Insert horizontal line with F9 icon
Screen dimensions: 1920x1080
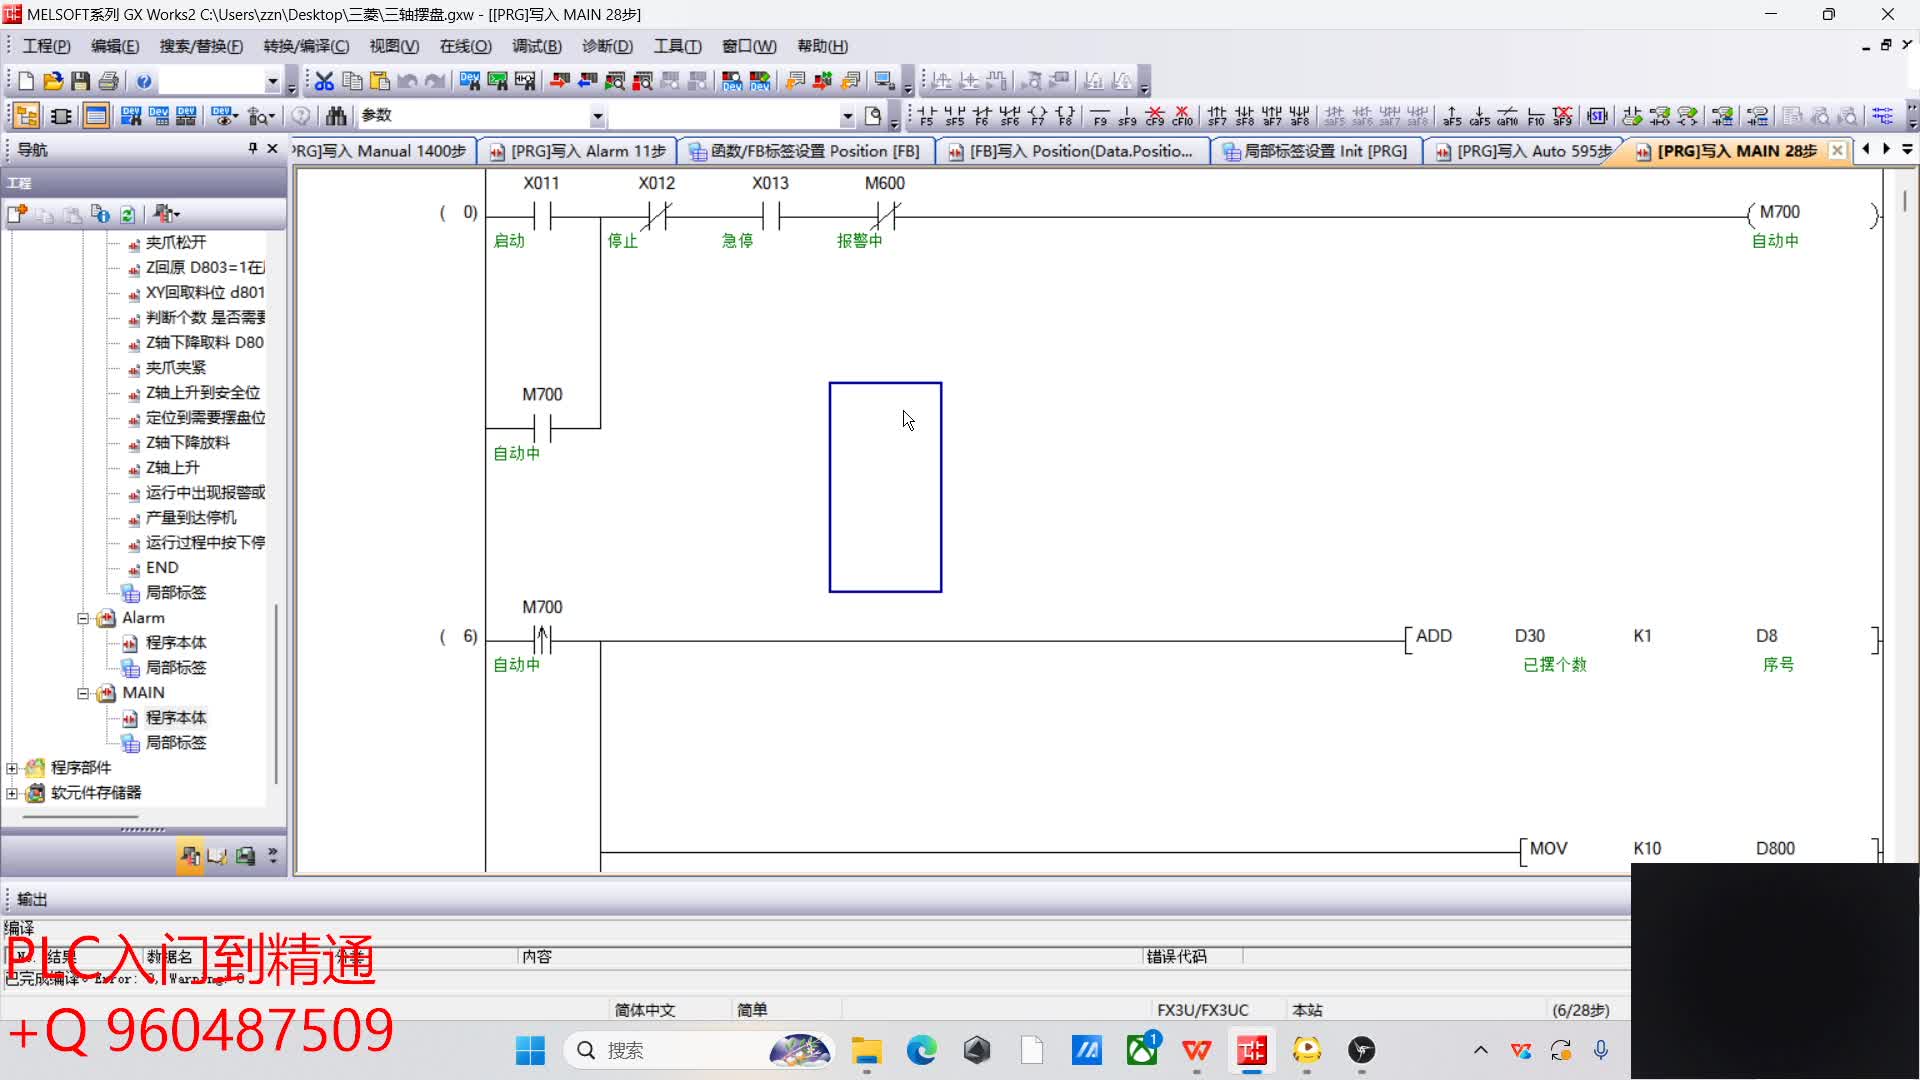[1099, 116]
